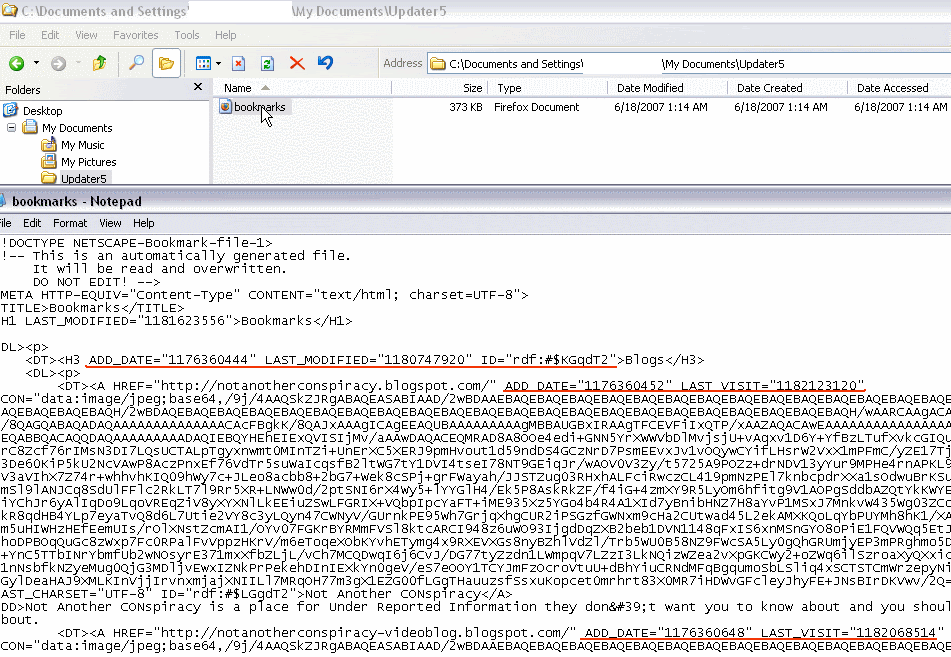This screenshot has height=657, width=951.
Task: Open Explorer View menu
Action: point(86,35)
